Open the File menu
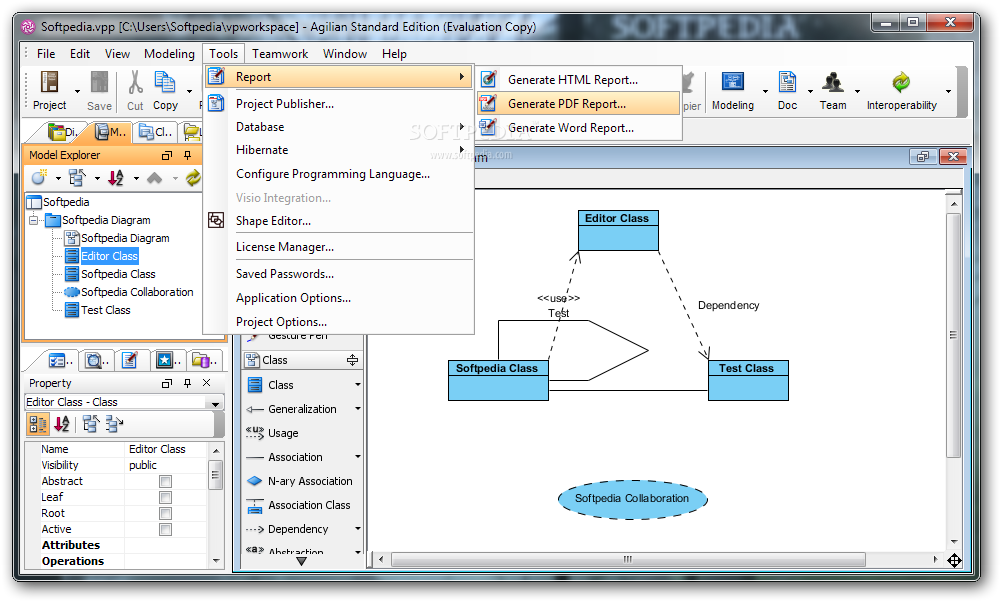Viewport: 1001px width, 602px height. point(46,54)
